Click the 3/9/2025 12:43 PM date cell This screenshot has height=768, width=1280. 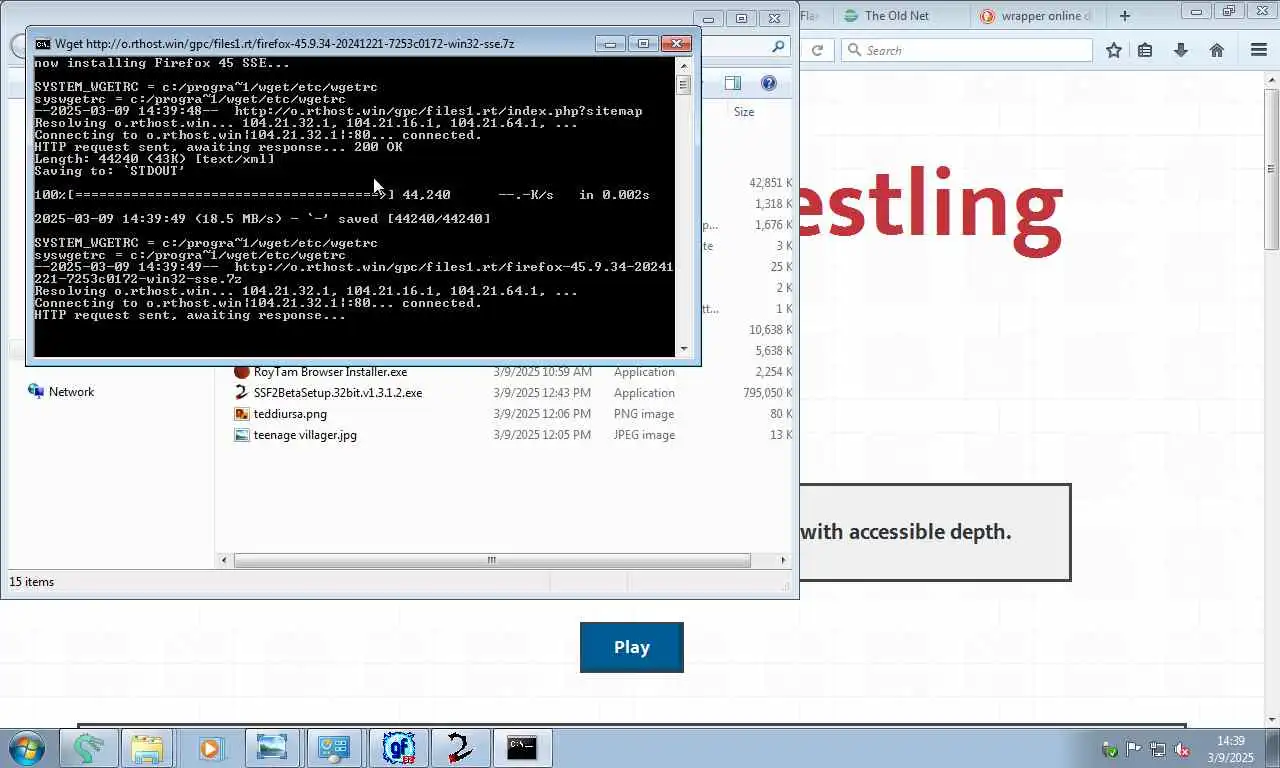pos(542,393)
